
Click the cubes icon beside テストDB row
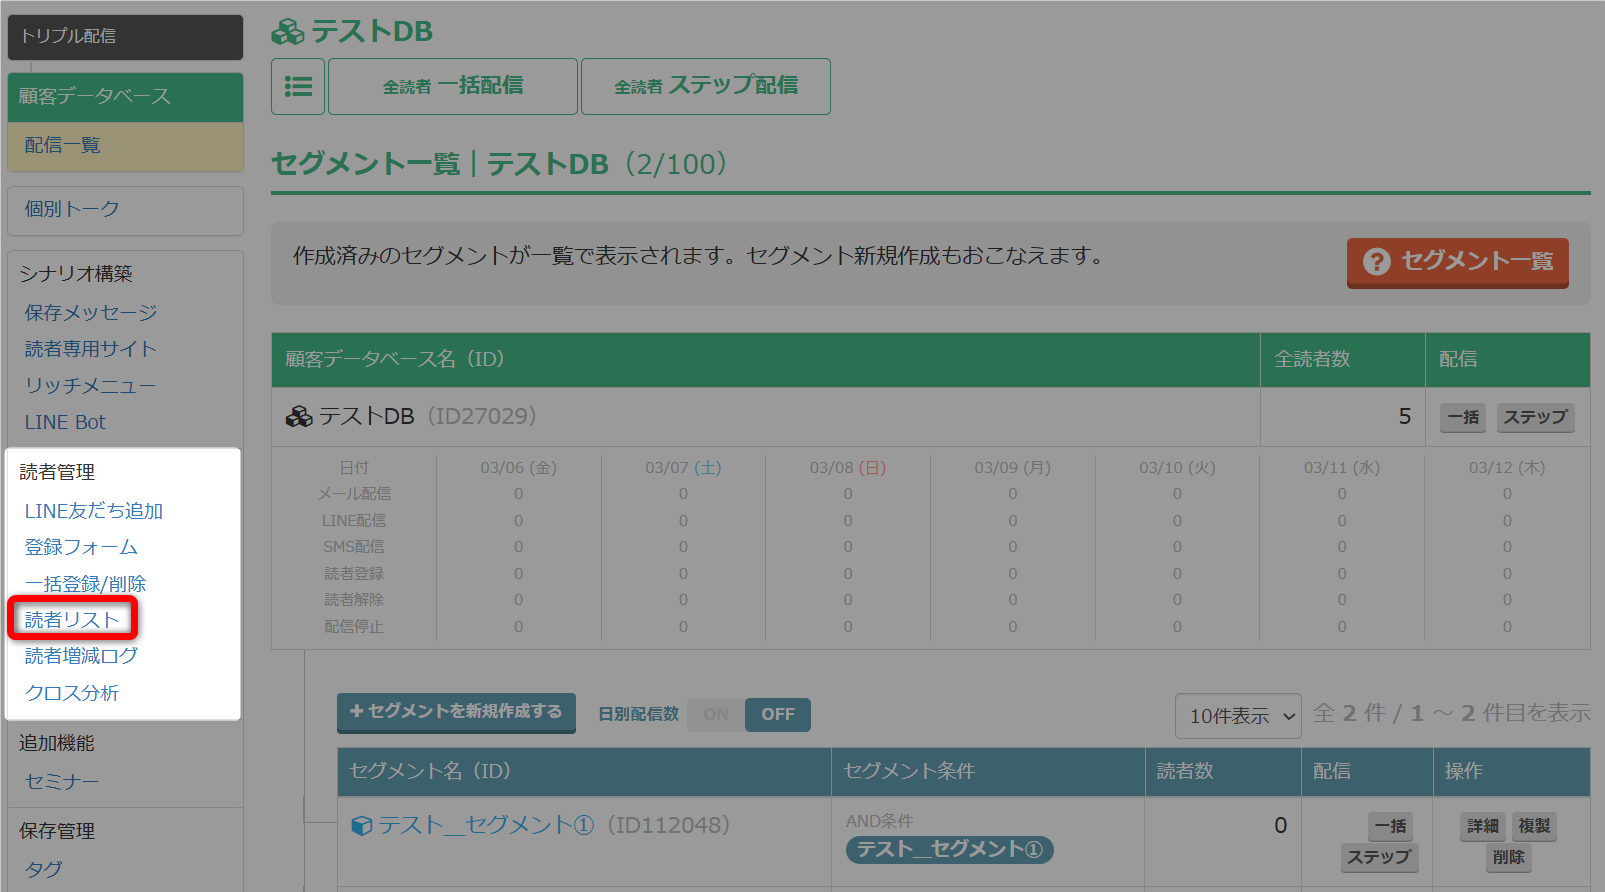coord(299,417)
